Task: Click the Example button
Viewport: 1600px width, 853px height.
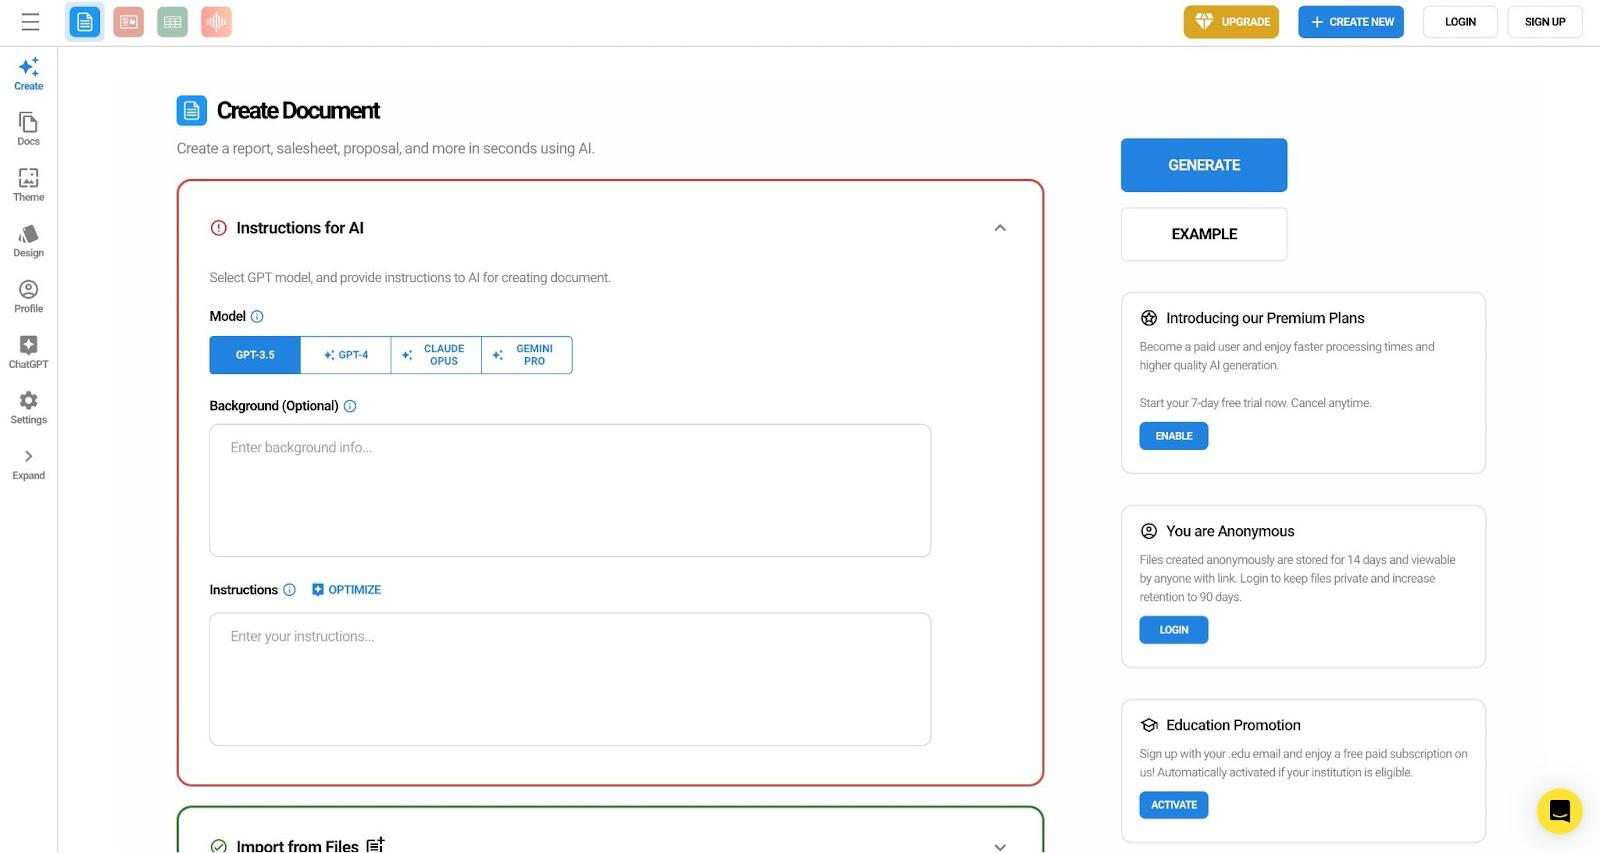Action: (x=1204, y=234)
